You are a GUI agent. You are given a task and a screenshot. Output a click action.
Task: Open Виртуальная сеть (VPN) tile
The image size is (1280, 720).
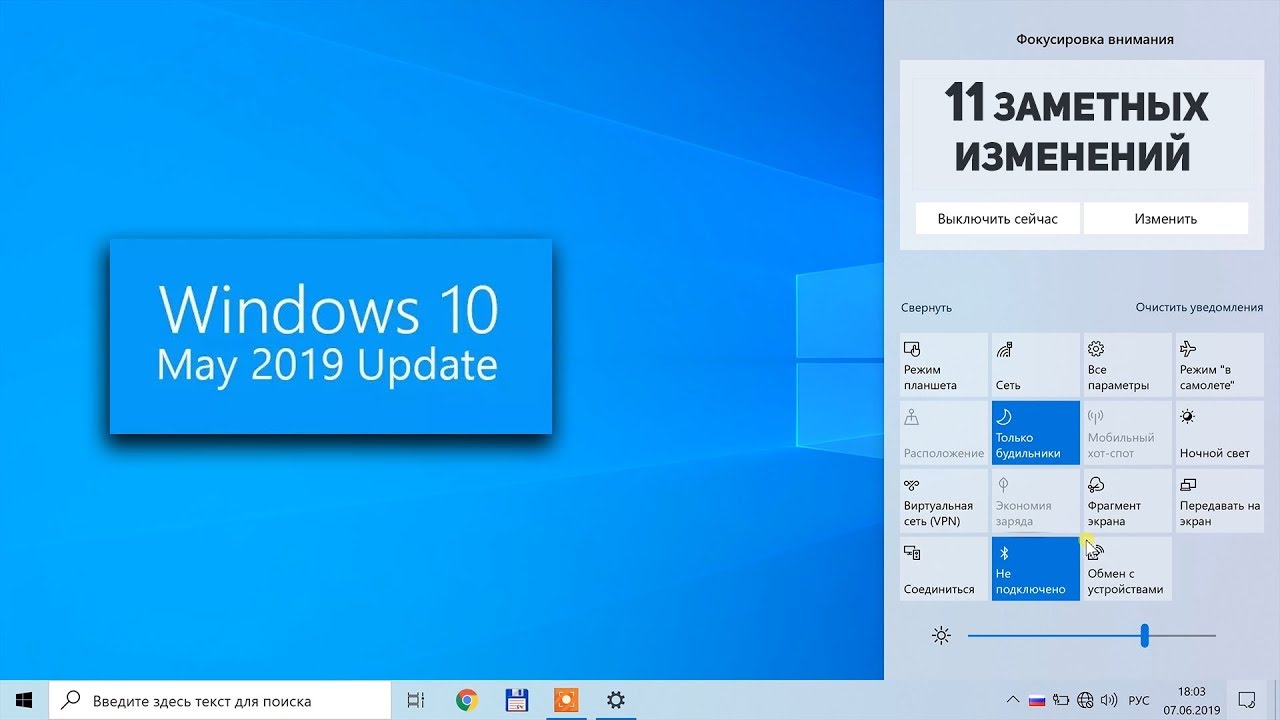click(x=943, y=501)
